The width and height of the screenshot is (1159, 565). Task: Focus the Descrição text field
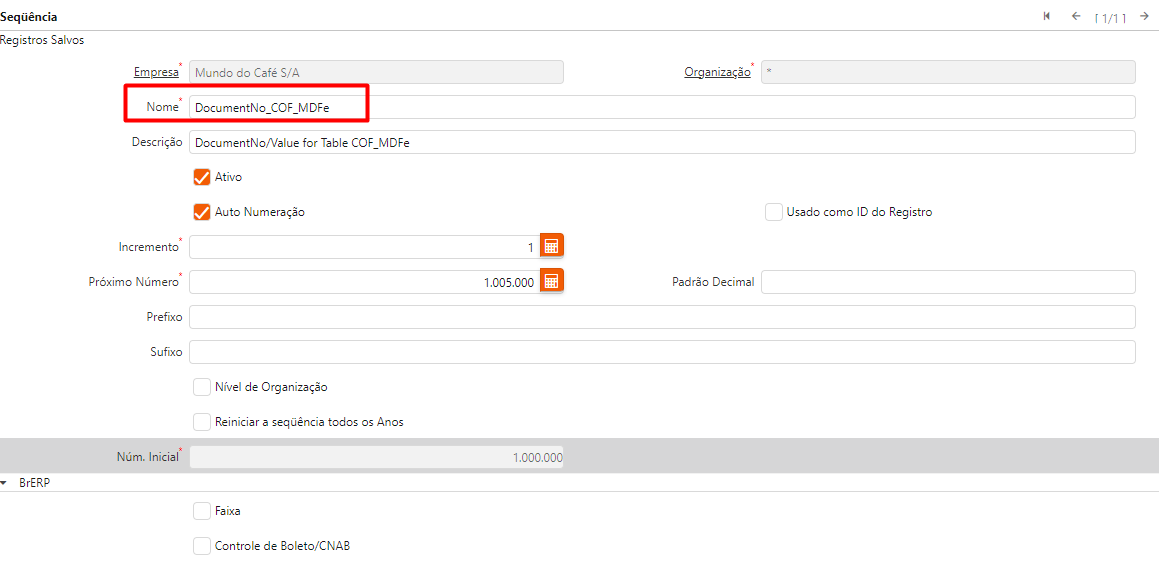click(662, 142)
